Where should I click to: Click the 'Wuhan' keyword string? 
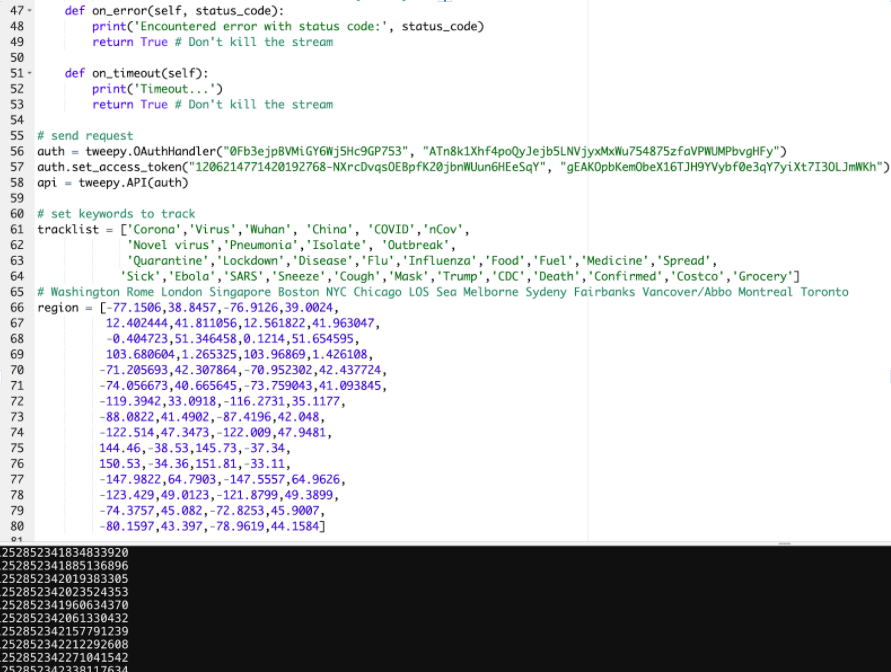click(x=272, y=229)
